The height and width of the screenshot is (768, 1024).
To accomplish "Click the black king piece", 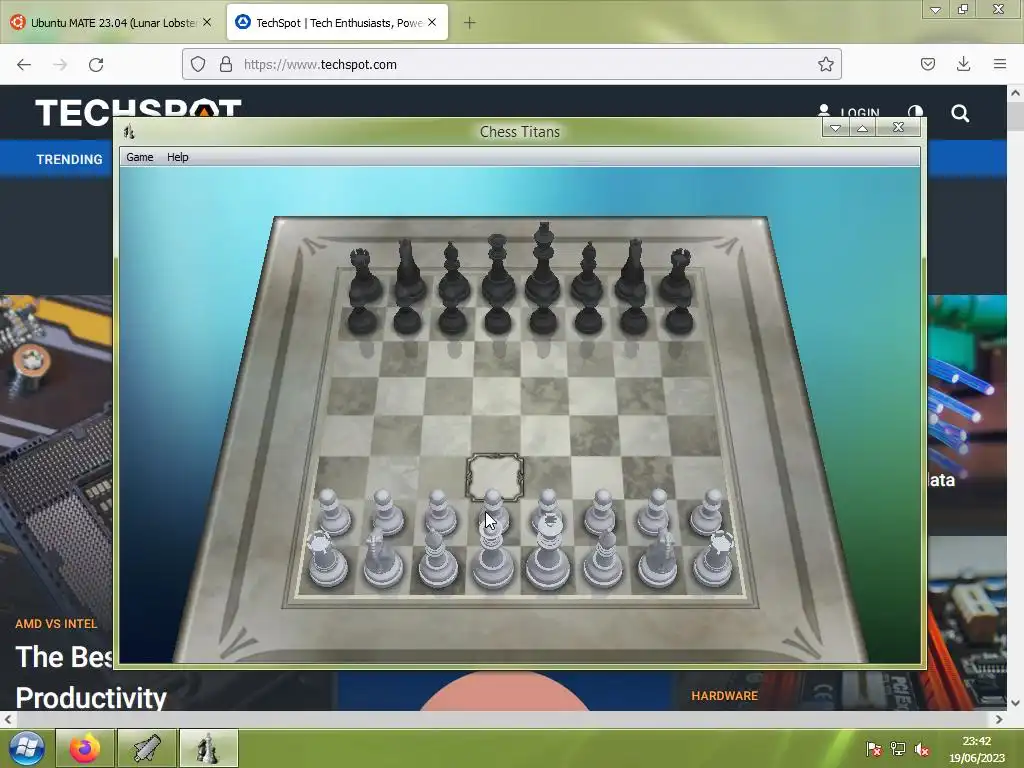I will tap(543, 266).
